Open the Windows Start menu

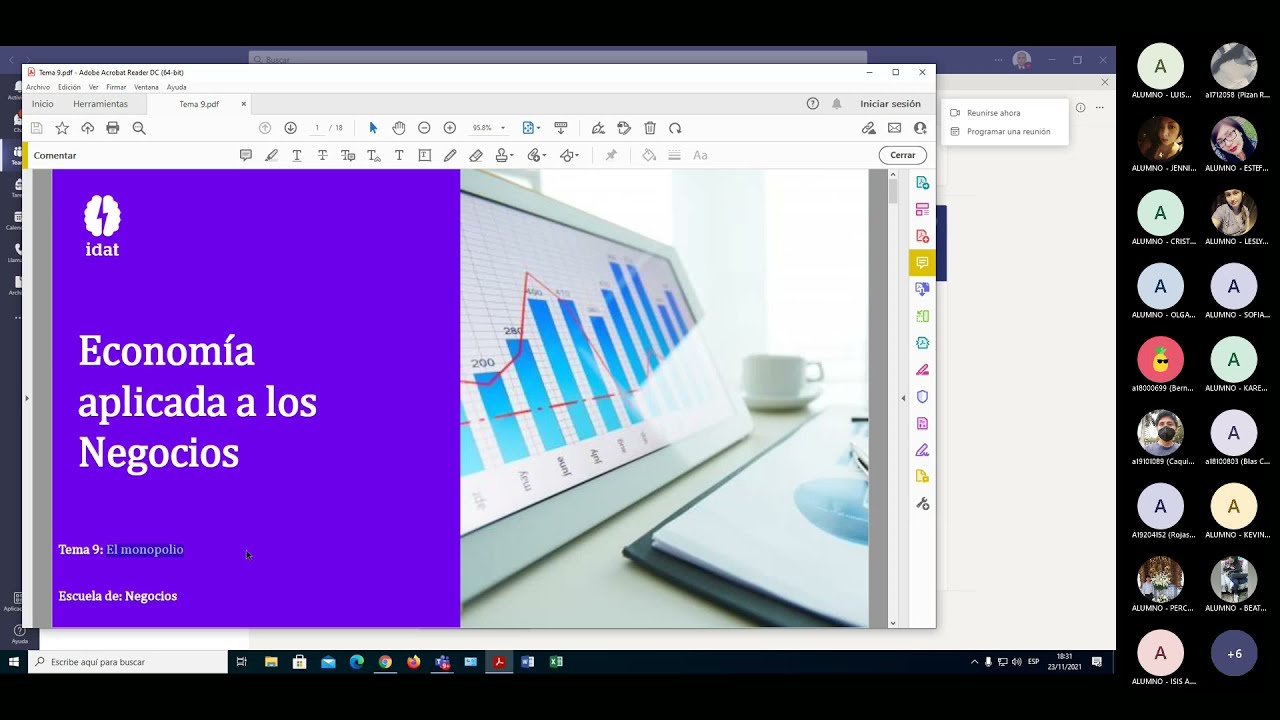[14, 662]
